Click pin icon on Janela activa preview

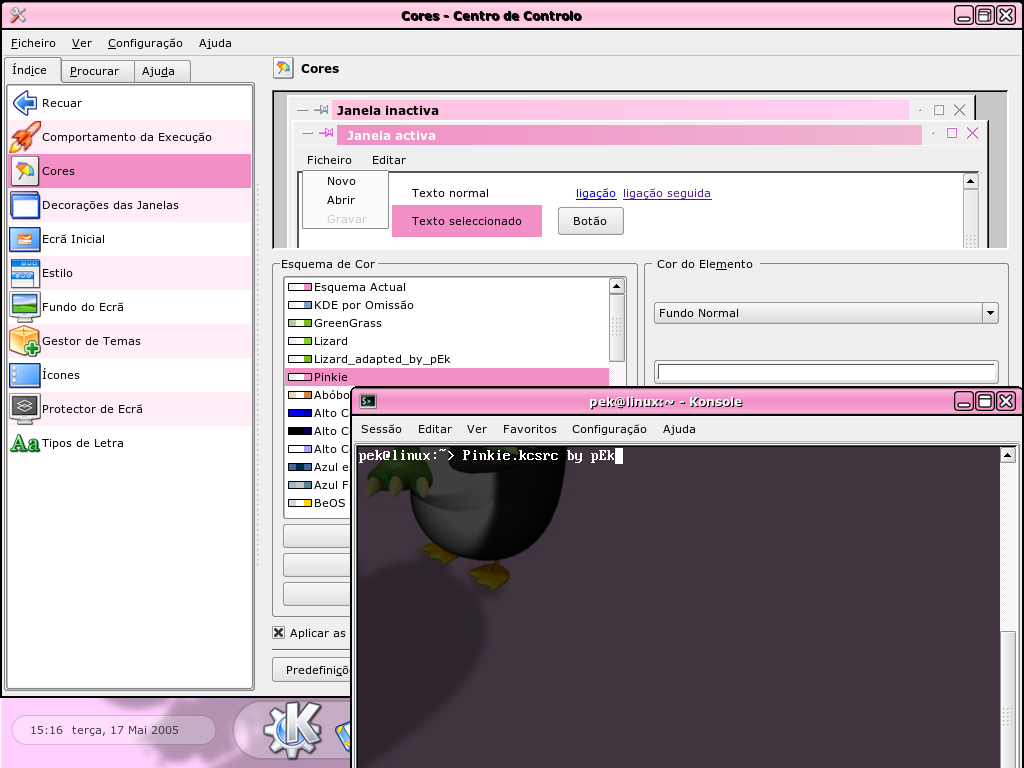[326, 133]
